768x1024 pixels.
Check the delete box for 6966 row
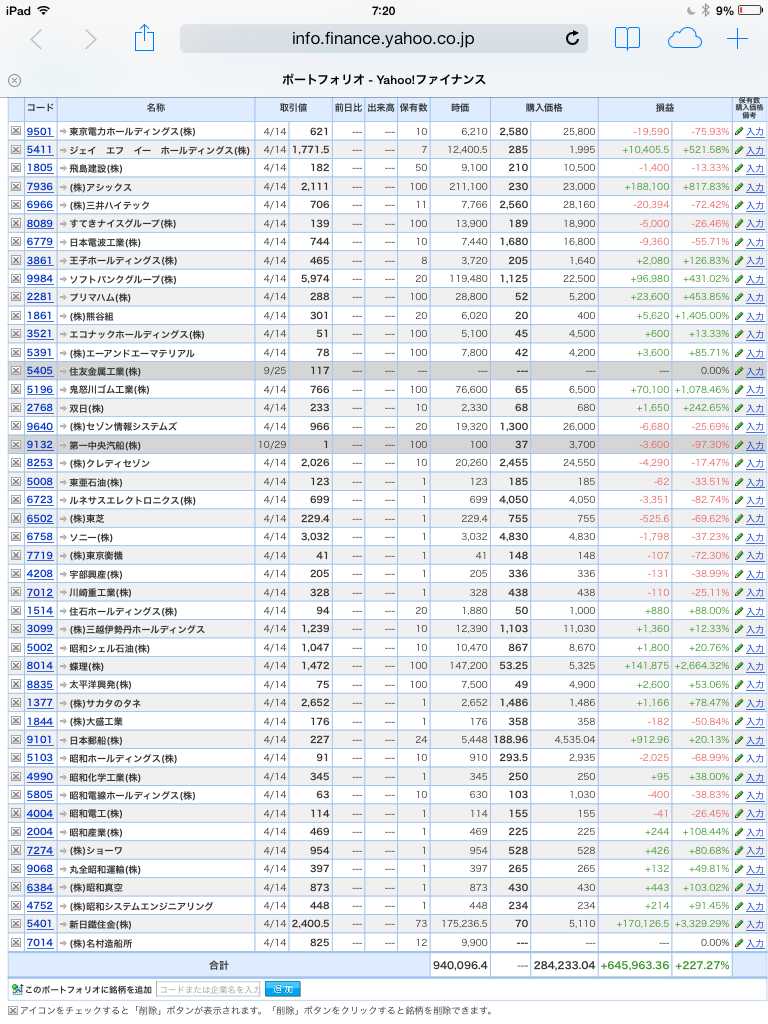16,205
